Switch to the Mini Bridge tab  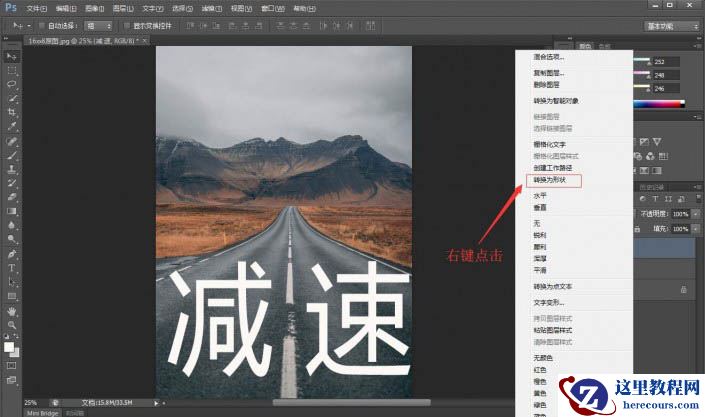tap(43, 413)
